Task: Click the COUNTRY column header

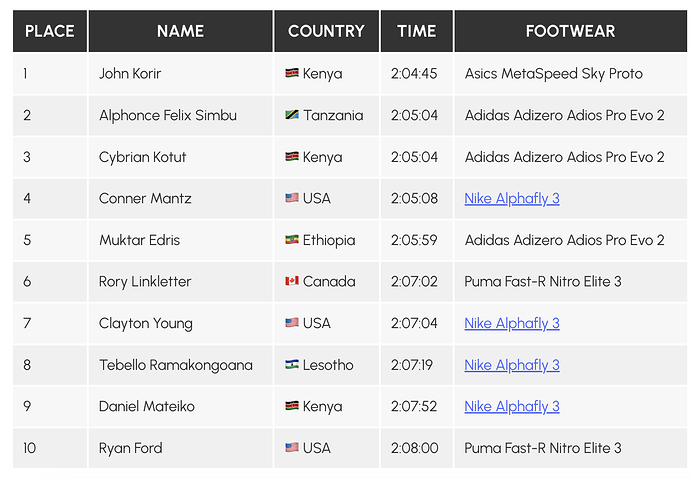Action: [326, 31]
